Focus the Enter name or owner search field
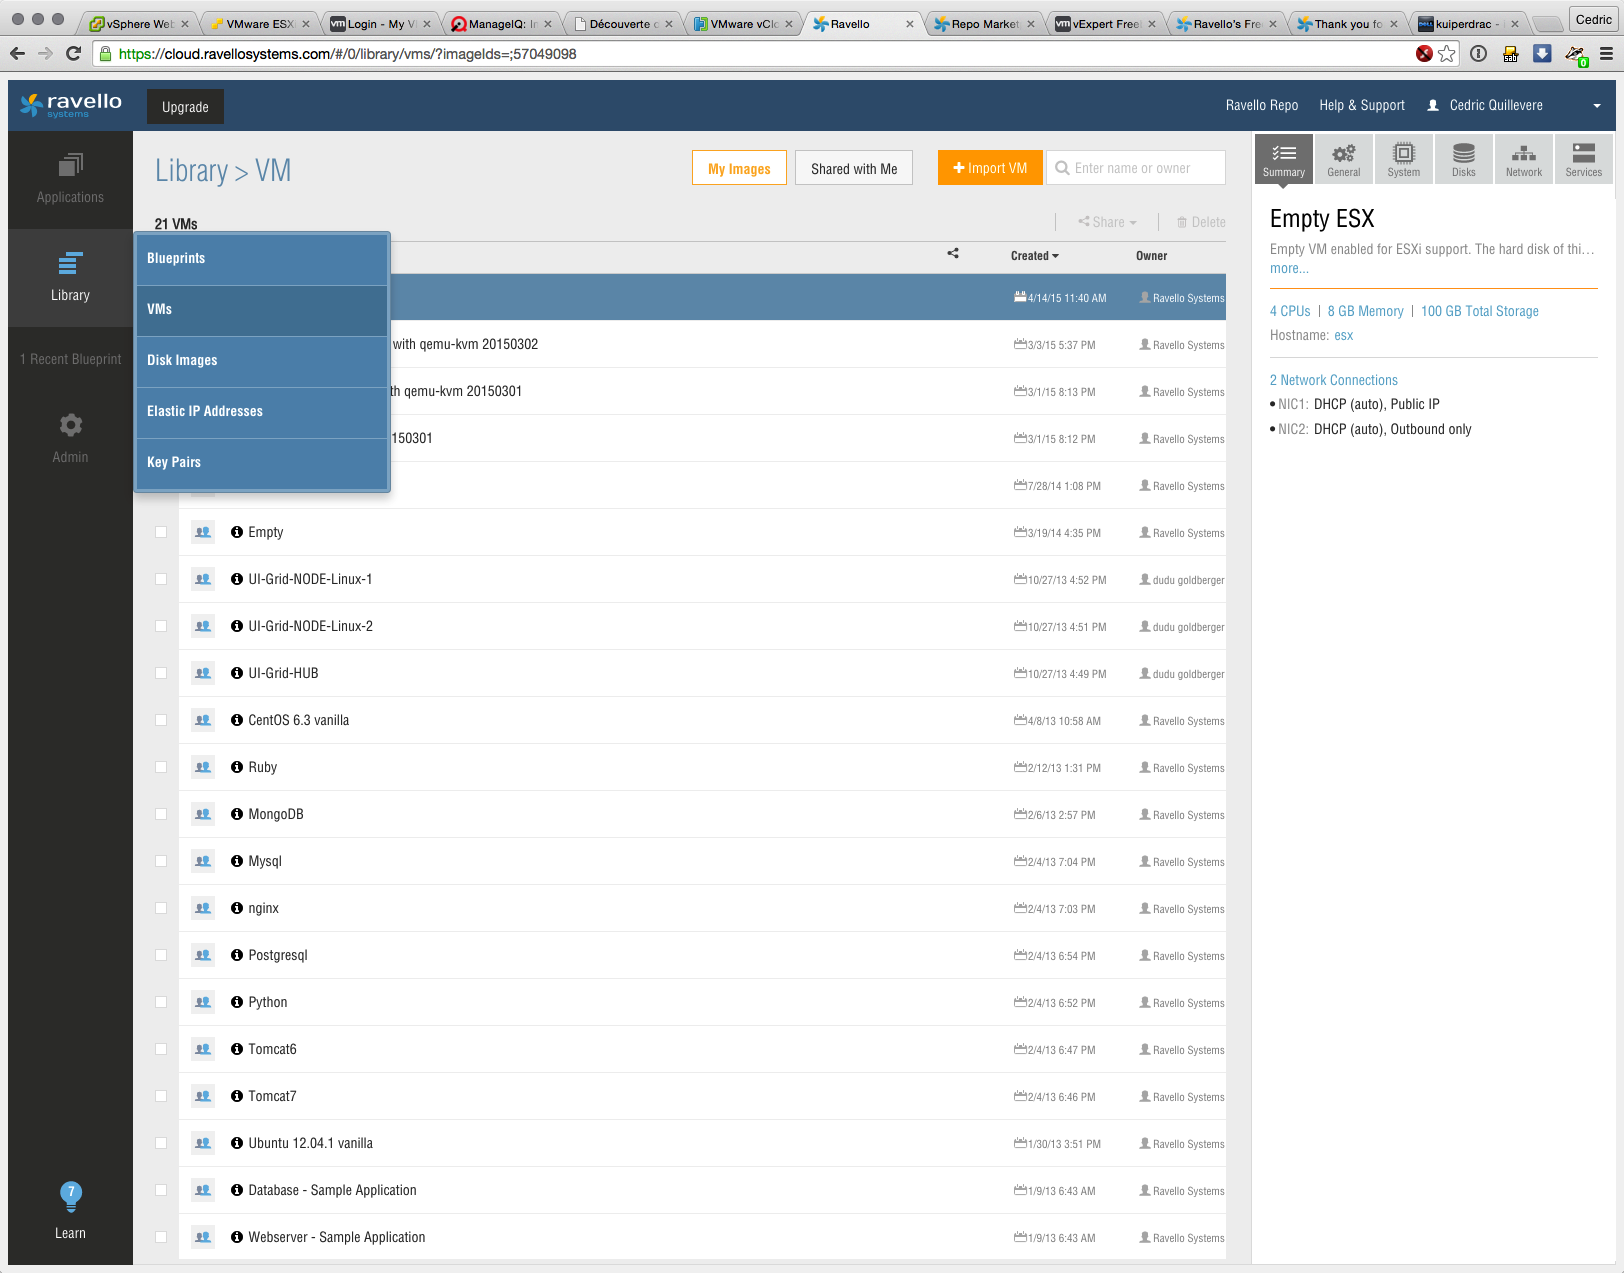1624x1273 pixels. 1144,168
